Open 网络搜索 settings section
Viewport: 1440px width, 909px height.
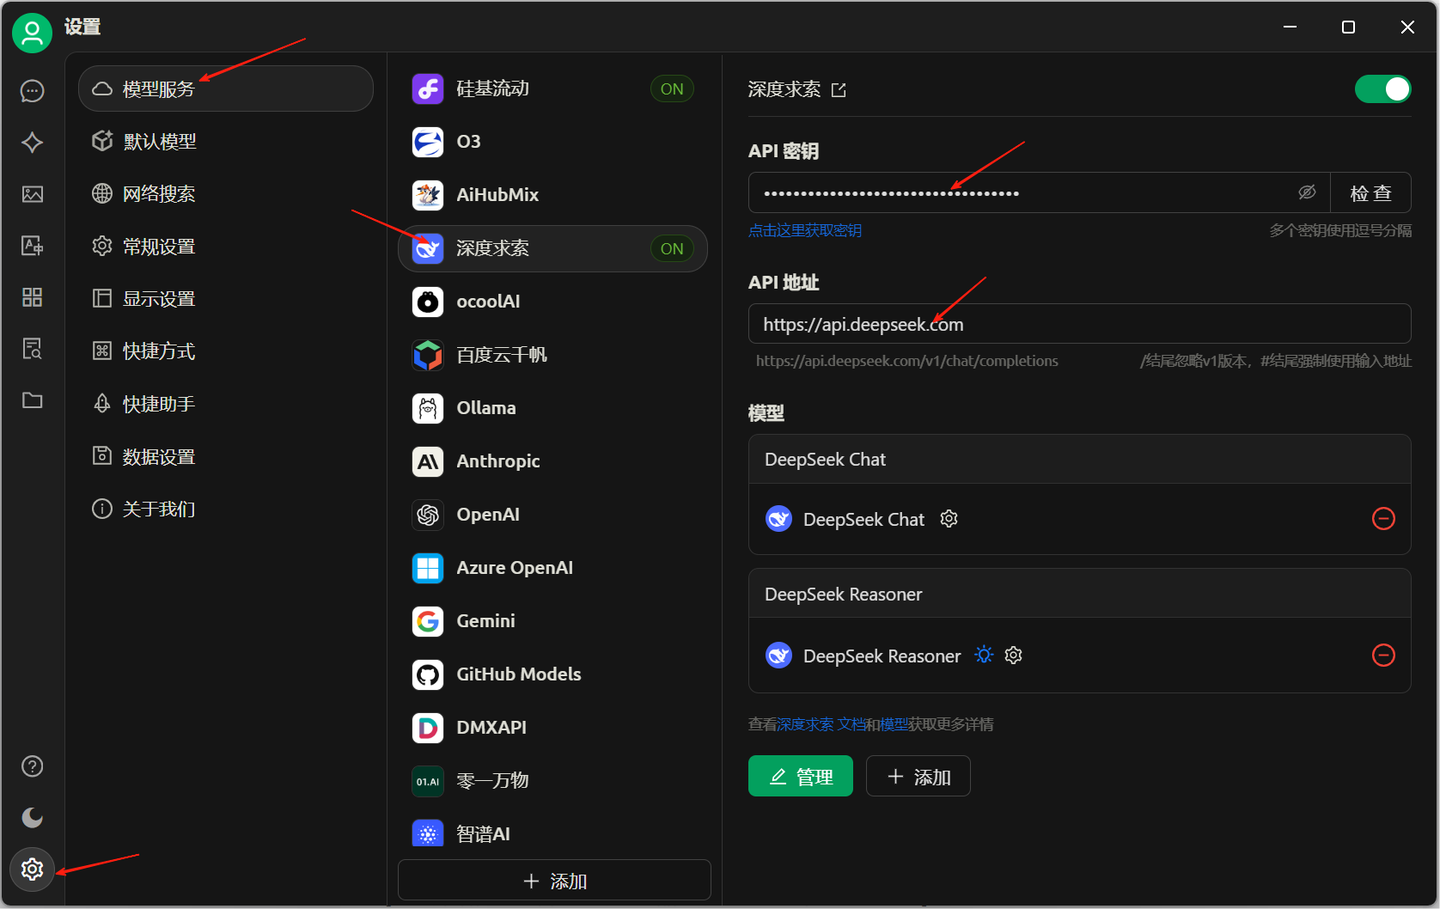226,193
